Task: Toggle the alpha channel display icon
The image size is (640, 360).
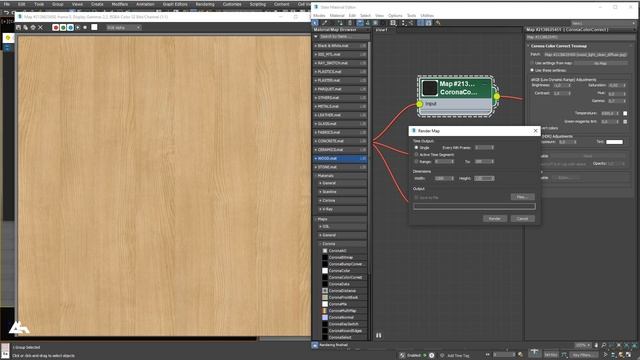Action: 78,27
